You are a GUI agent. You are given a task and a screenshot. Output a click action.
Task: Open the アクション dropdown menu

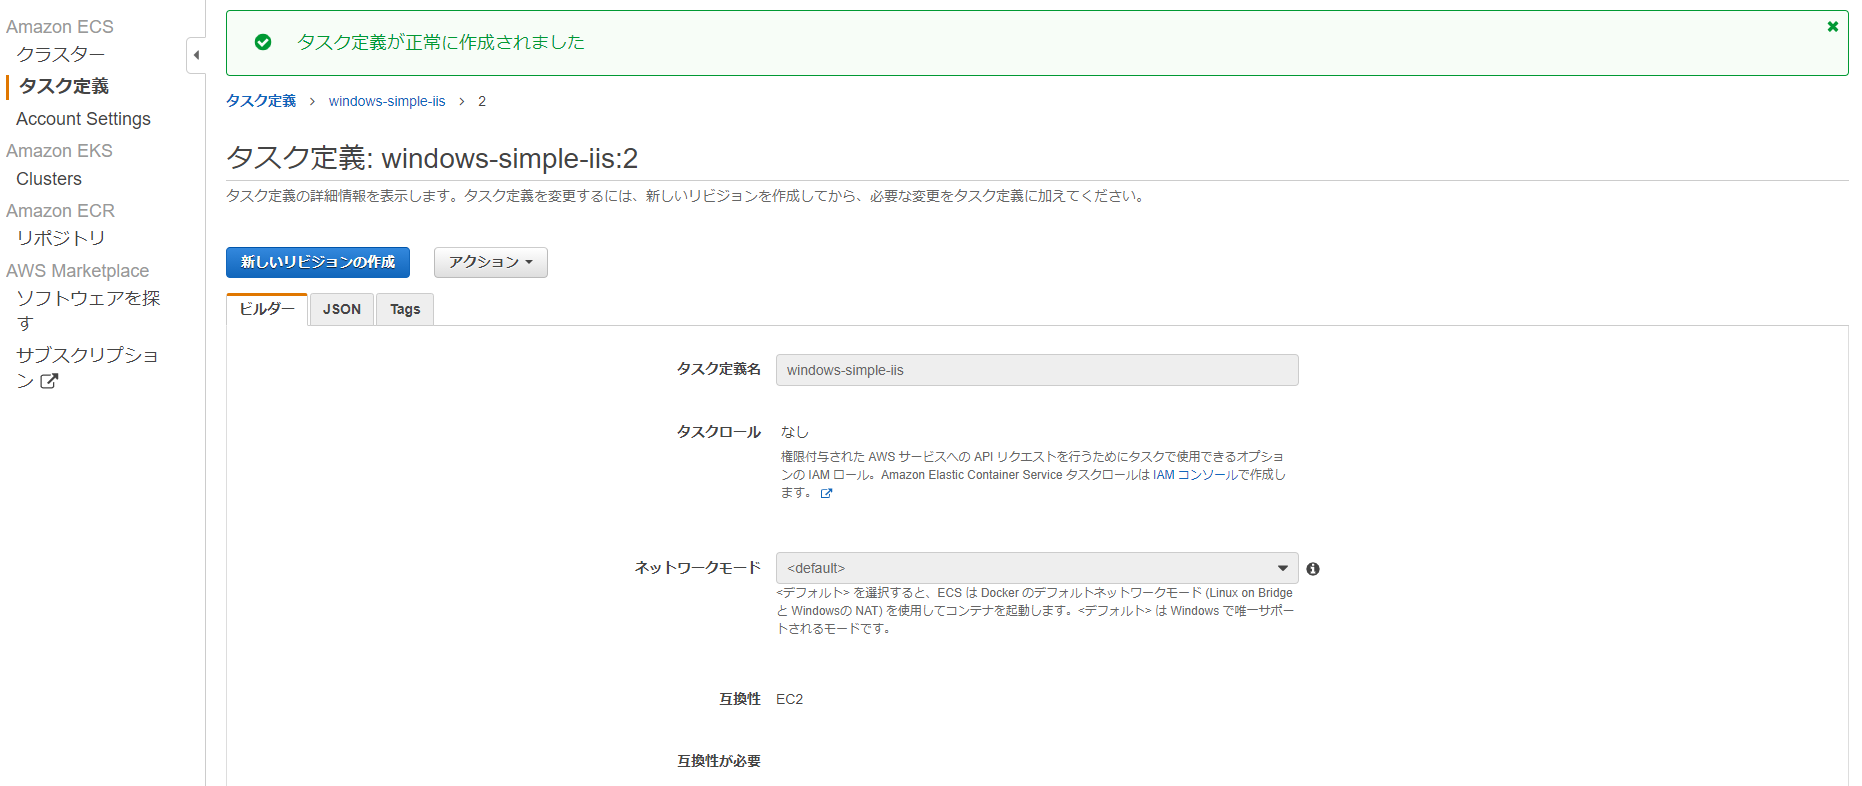[x=491, y=262]
